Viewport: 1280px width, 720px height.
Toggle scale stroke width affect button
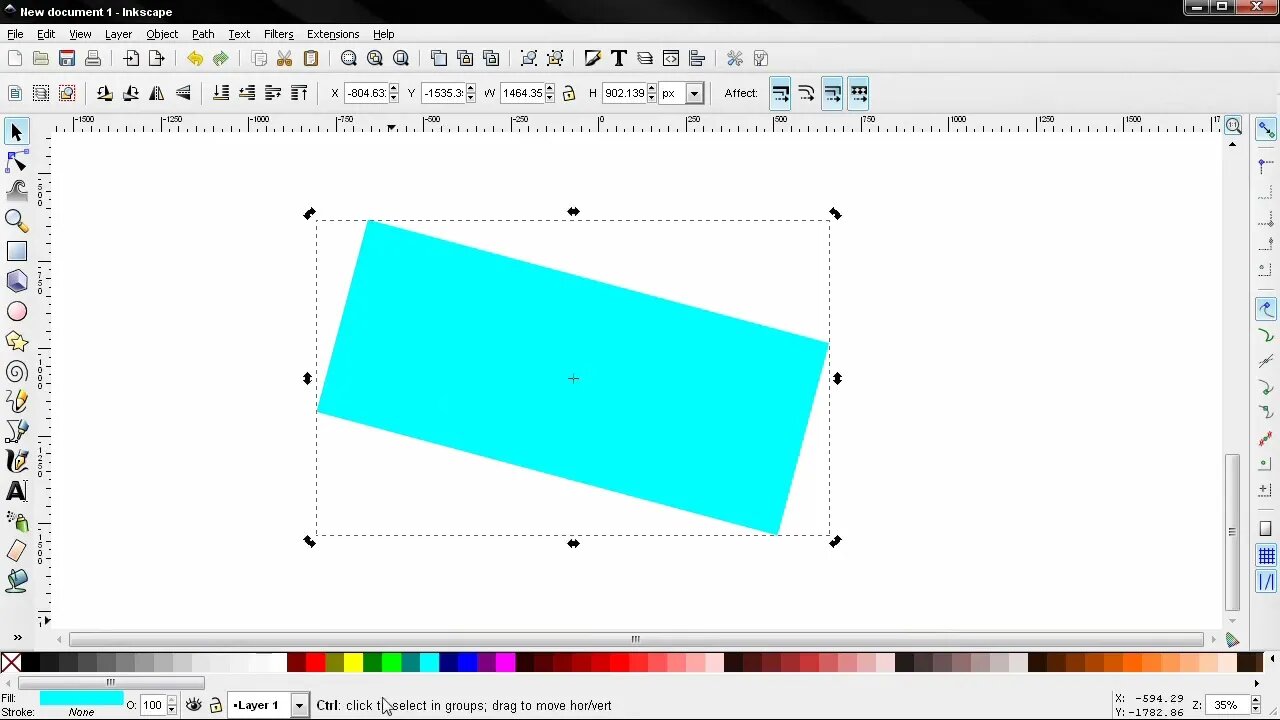coord(781,93)
